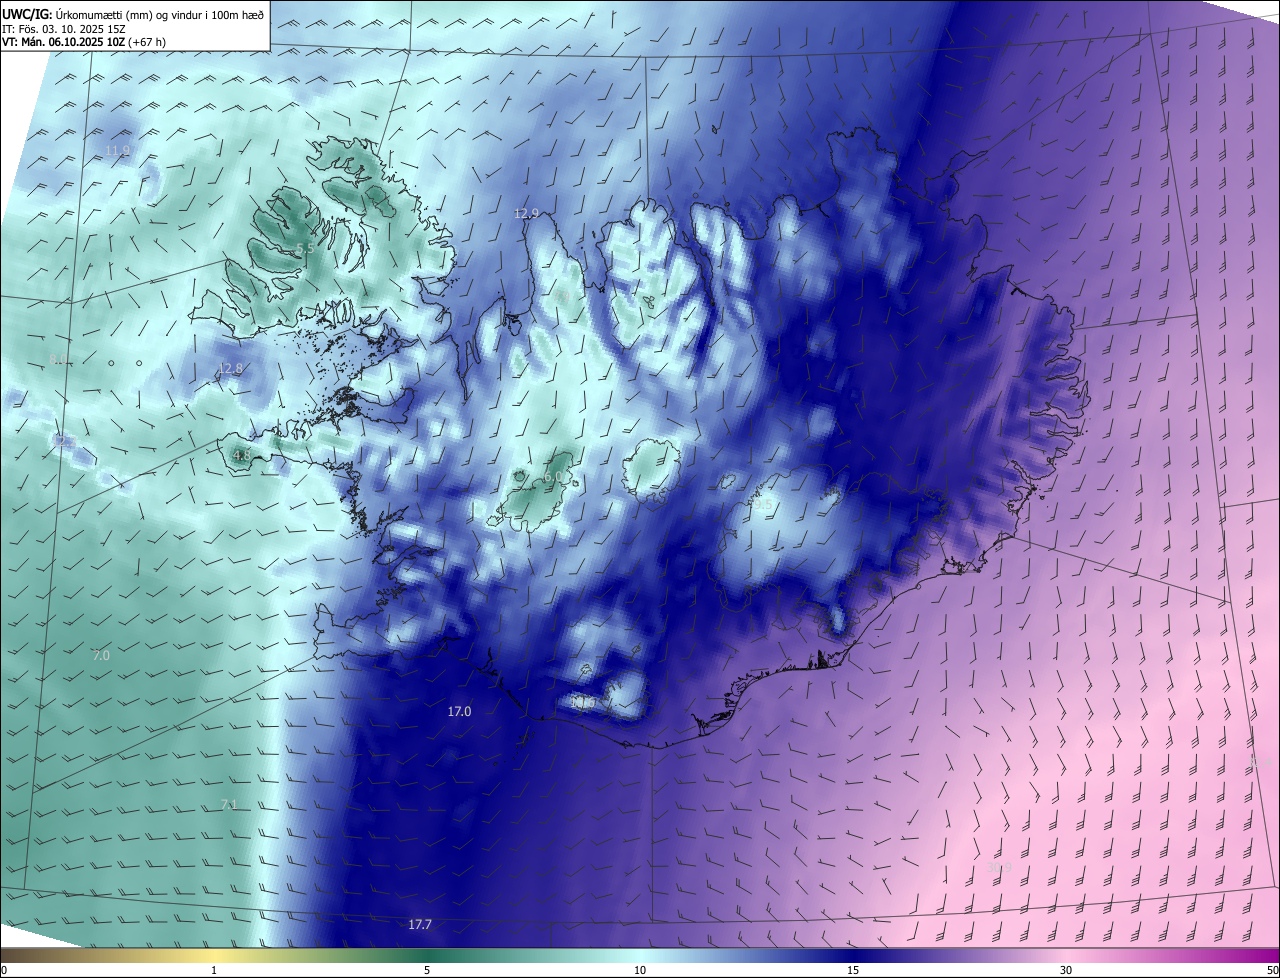Click the 0 tick on the color scale
Screen dimensions: 1280x978
(x=4, y=971)
